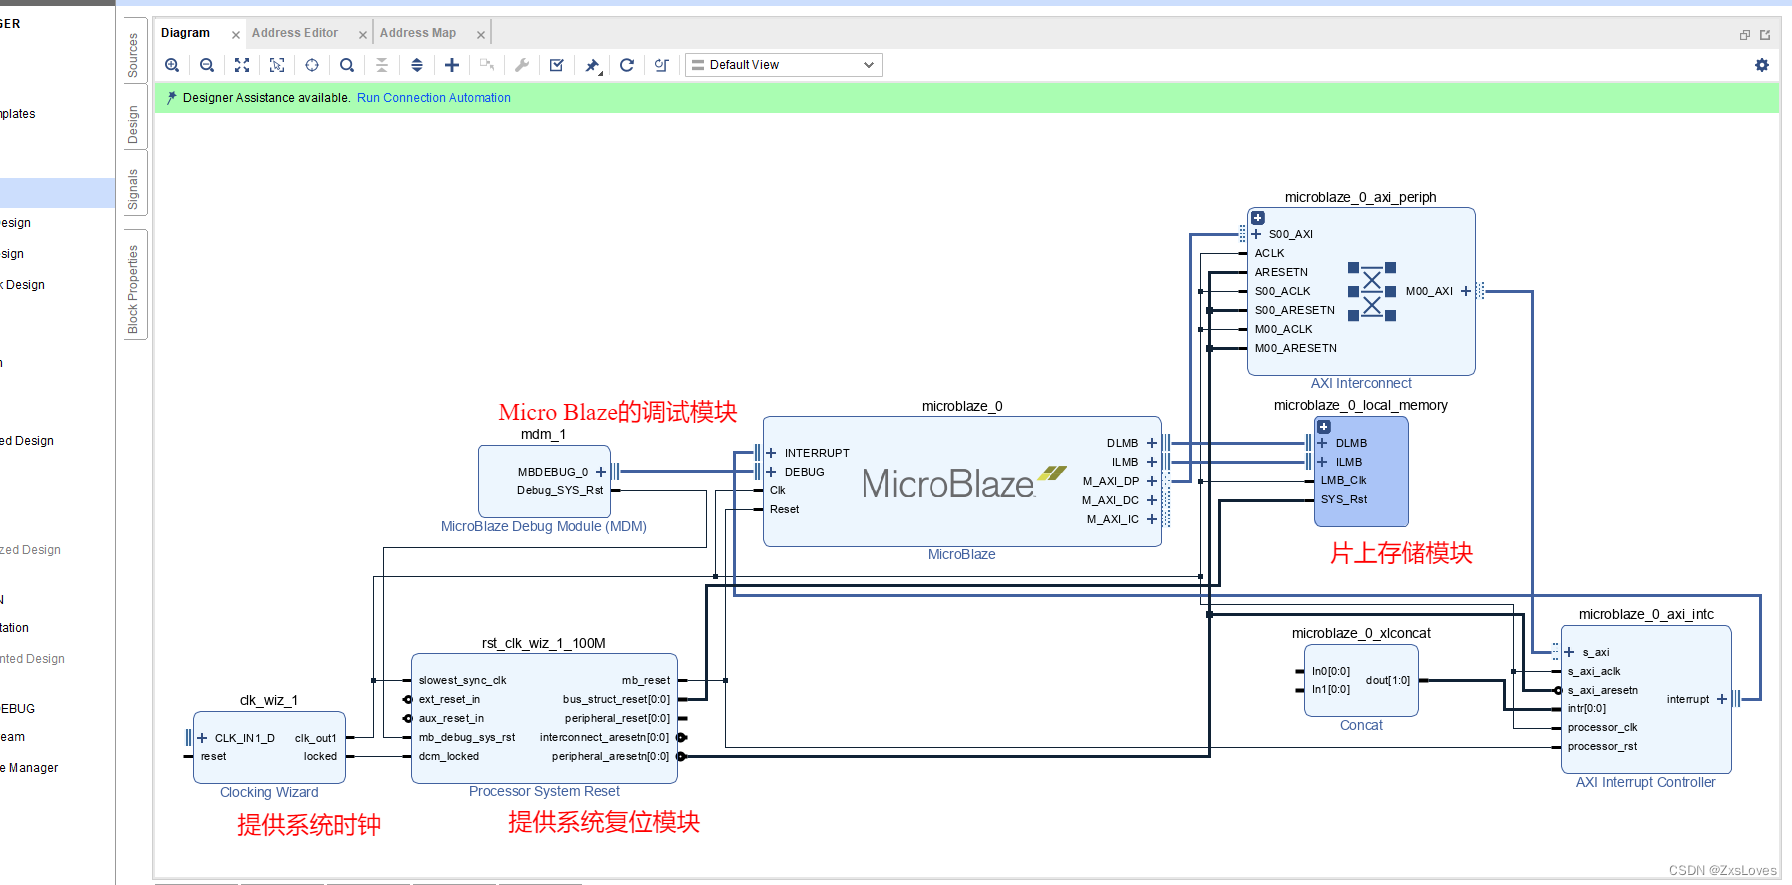
Task: Click the Make External icon
Action: tap(487, 65)
